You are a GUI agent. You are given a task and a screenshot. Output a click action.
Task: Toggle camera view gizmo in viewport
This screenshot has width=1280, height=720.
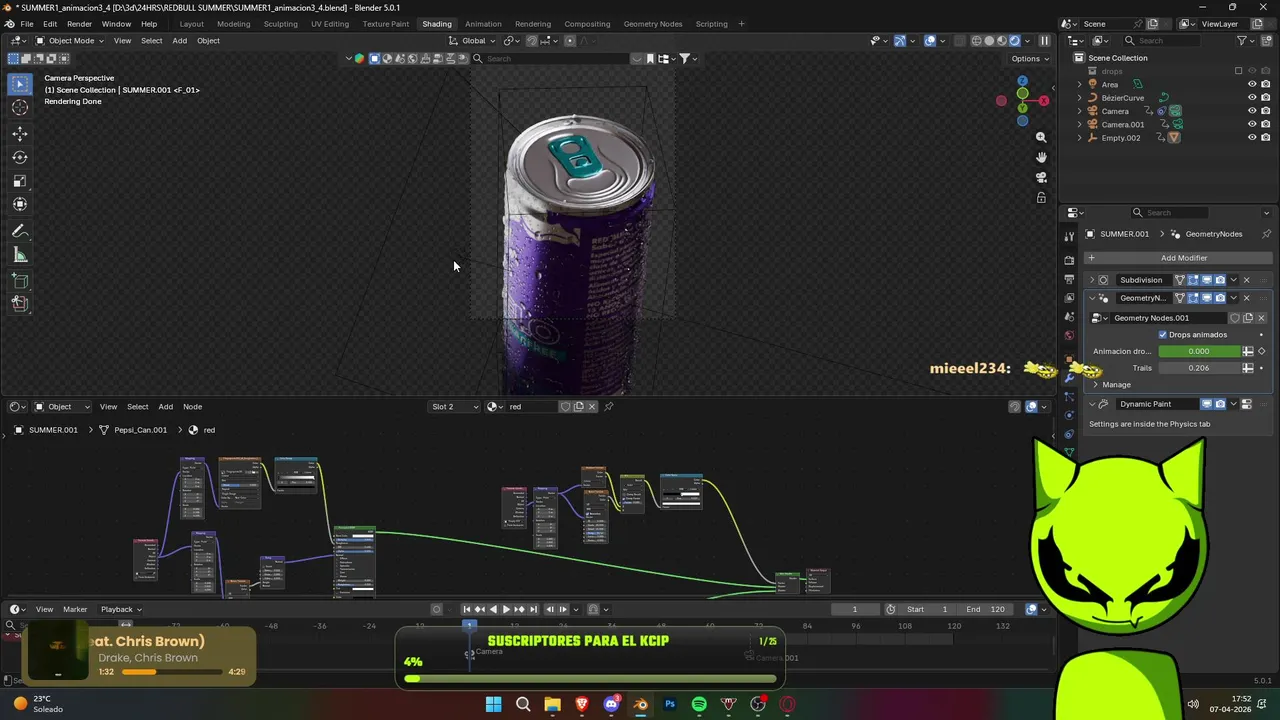click(1041, 177)
